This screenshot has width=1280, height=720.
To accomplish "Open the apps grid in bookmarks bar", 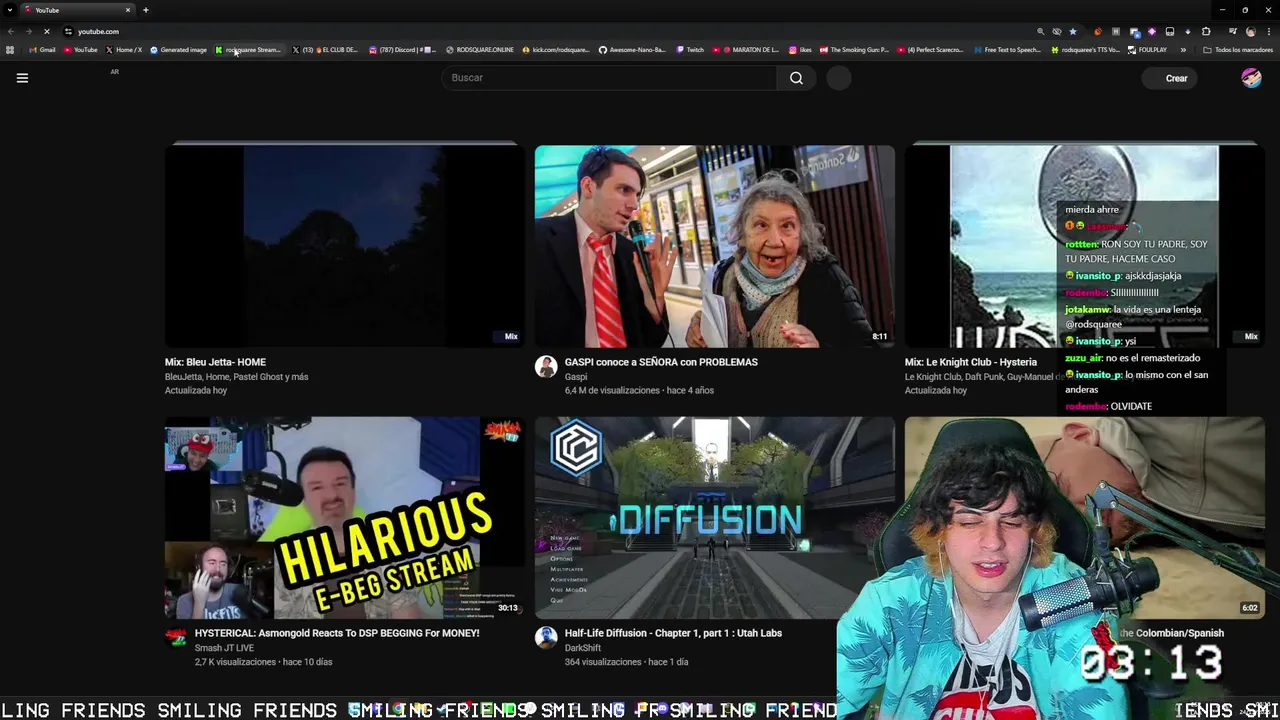I will point(10,50).
